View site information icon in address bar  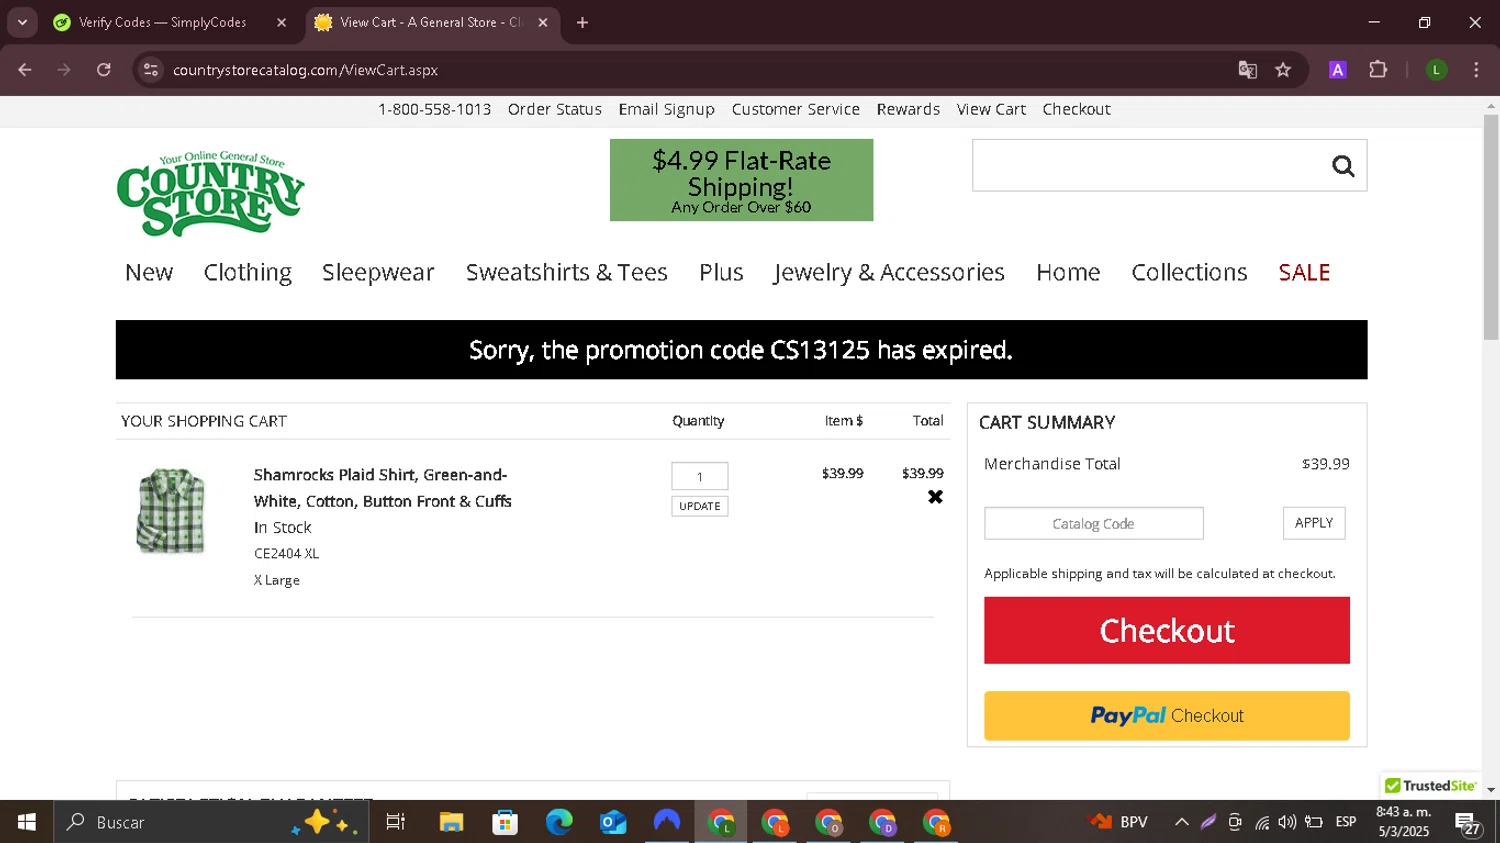(x=151, y=70)
